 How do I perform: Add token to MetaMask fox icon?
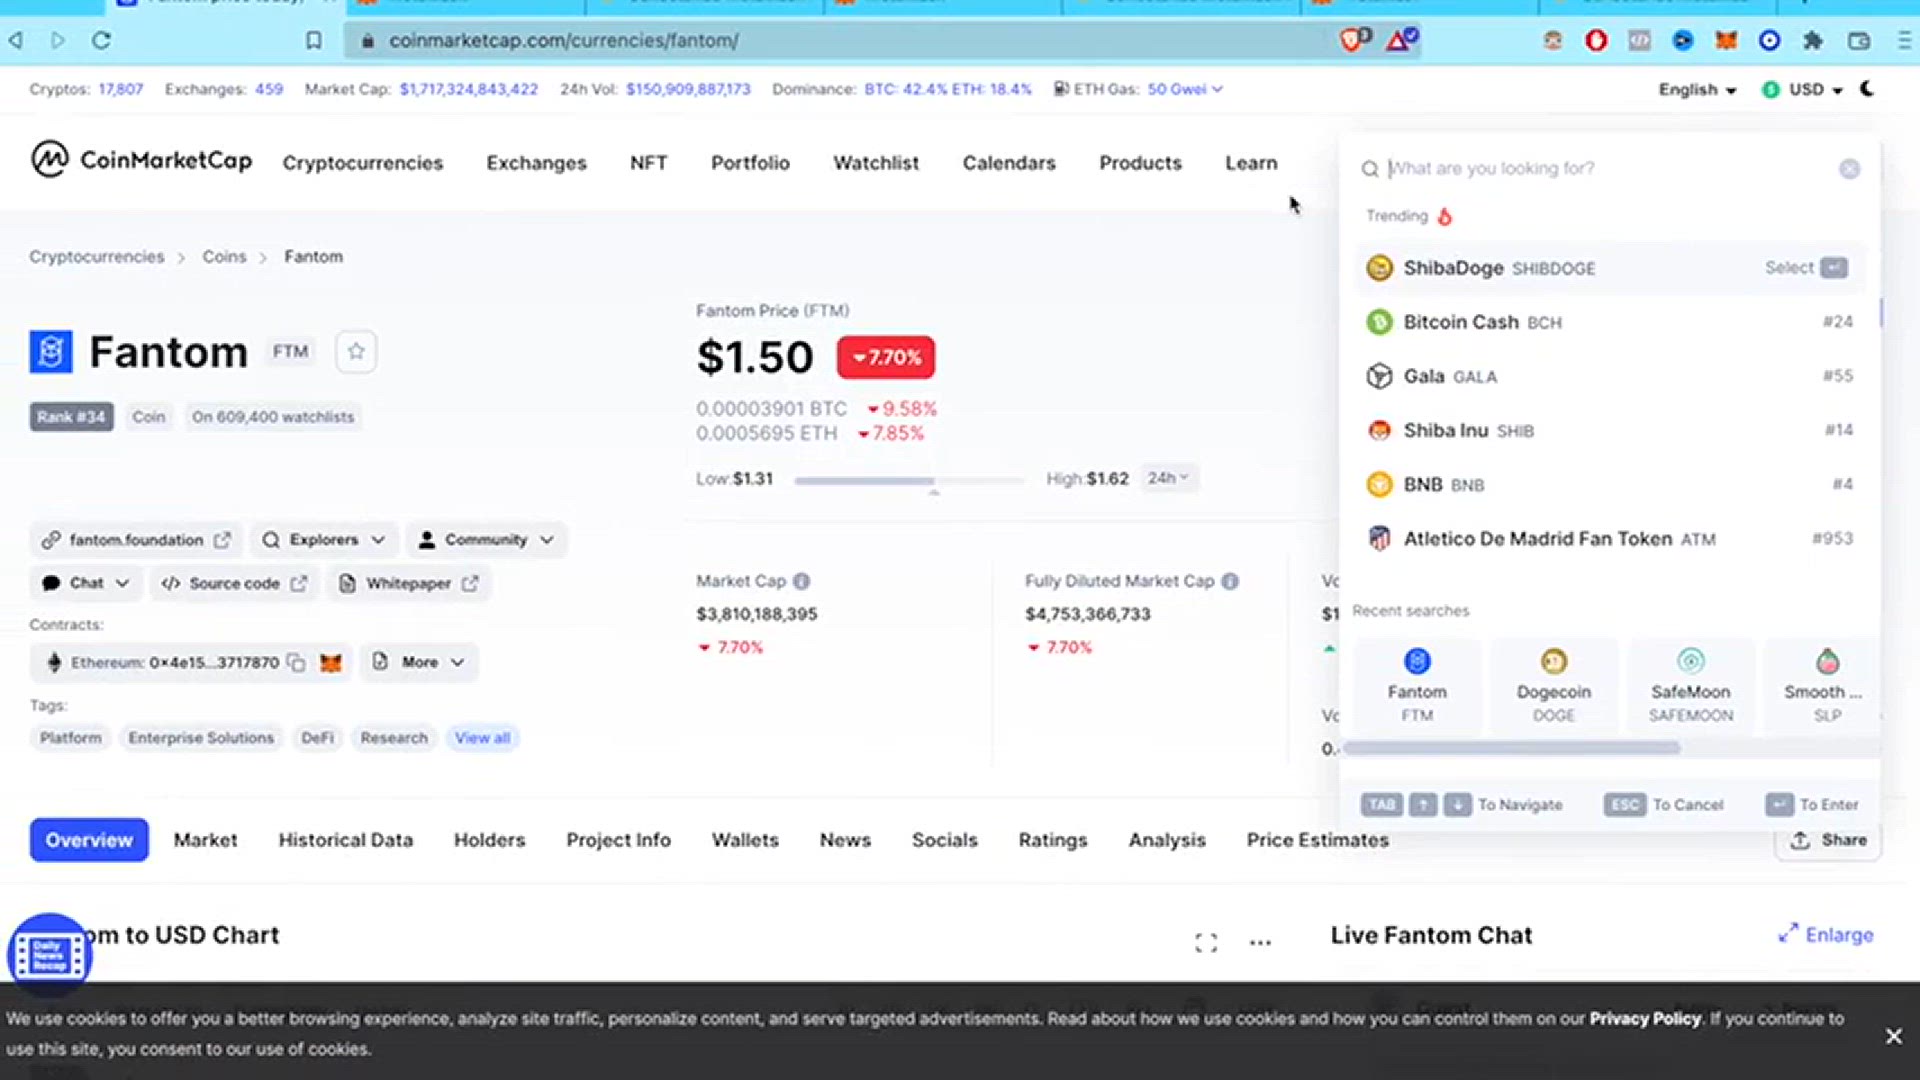(331, 662)
